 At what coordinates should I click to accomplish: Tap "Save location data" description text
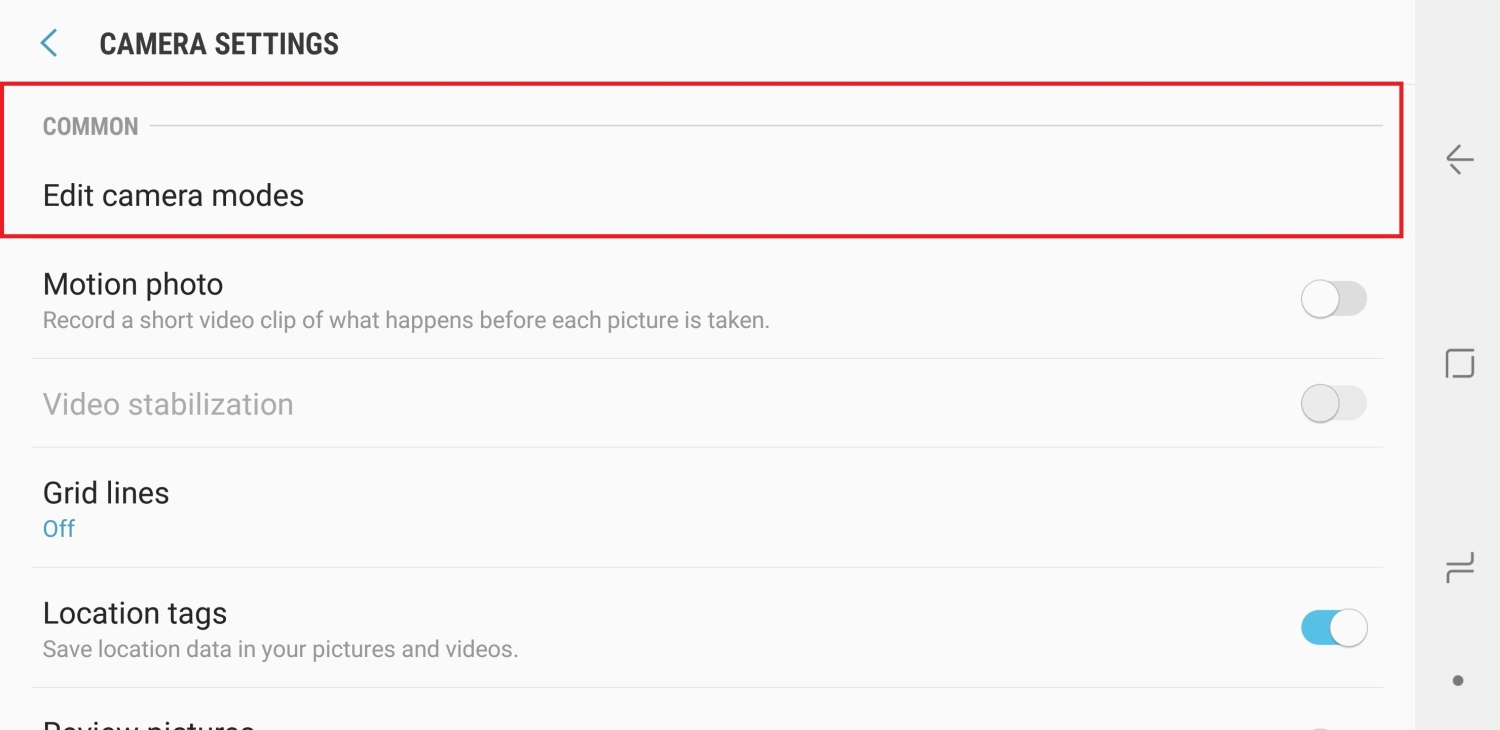280,650
